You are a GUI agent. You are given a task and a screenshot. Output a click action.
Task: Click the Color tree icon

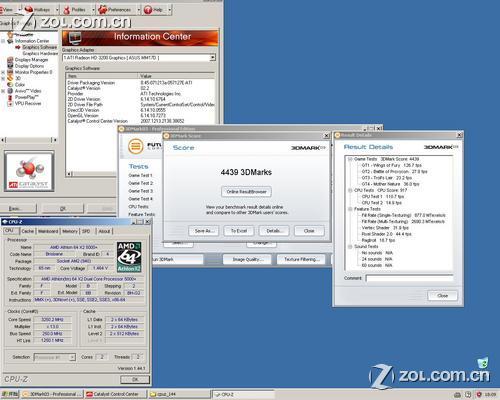(x=10, y=85)
